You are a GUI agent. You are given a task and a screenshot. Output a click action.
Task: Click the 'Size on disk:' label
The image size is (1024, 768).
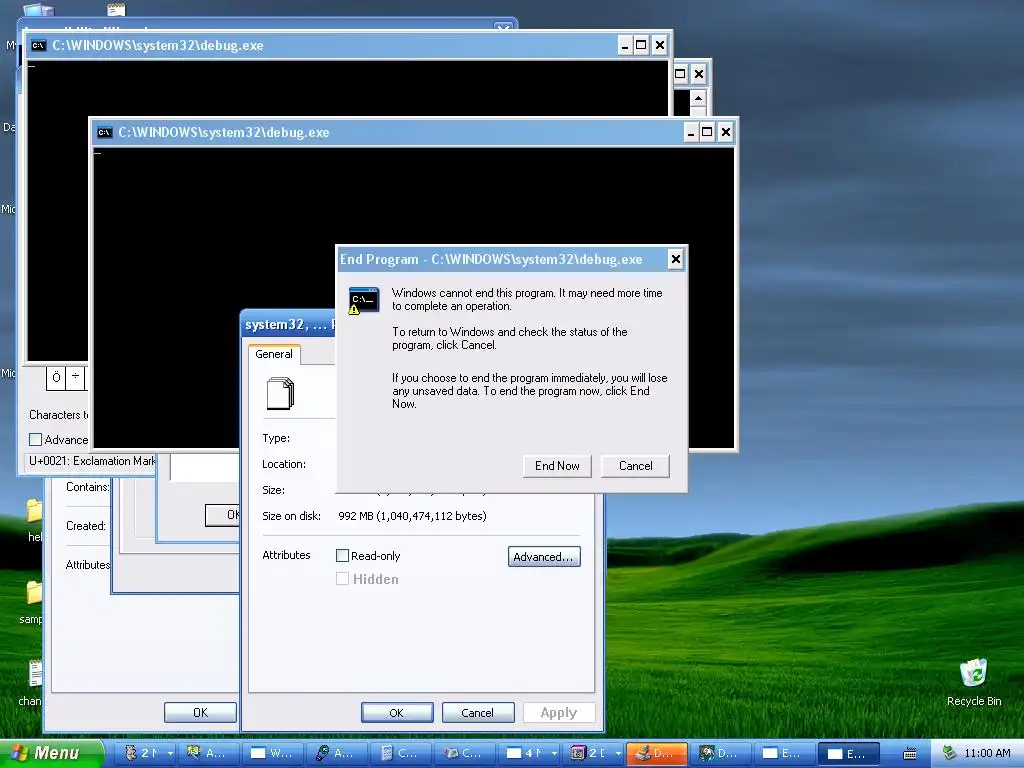coord(291,516)
